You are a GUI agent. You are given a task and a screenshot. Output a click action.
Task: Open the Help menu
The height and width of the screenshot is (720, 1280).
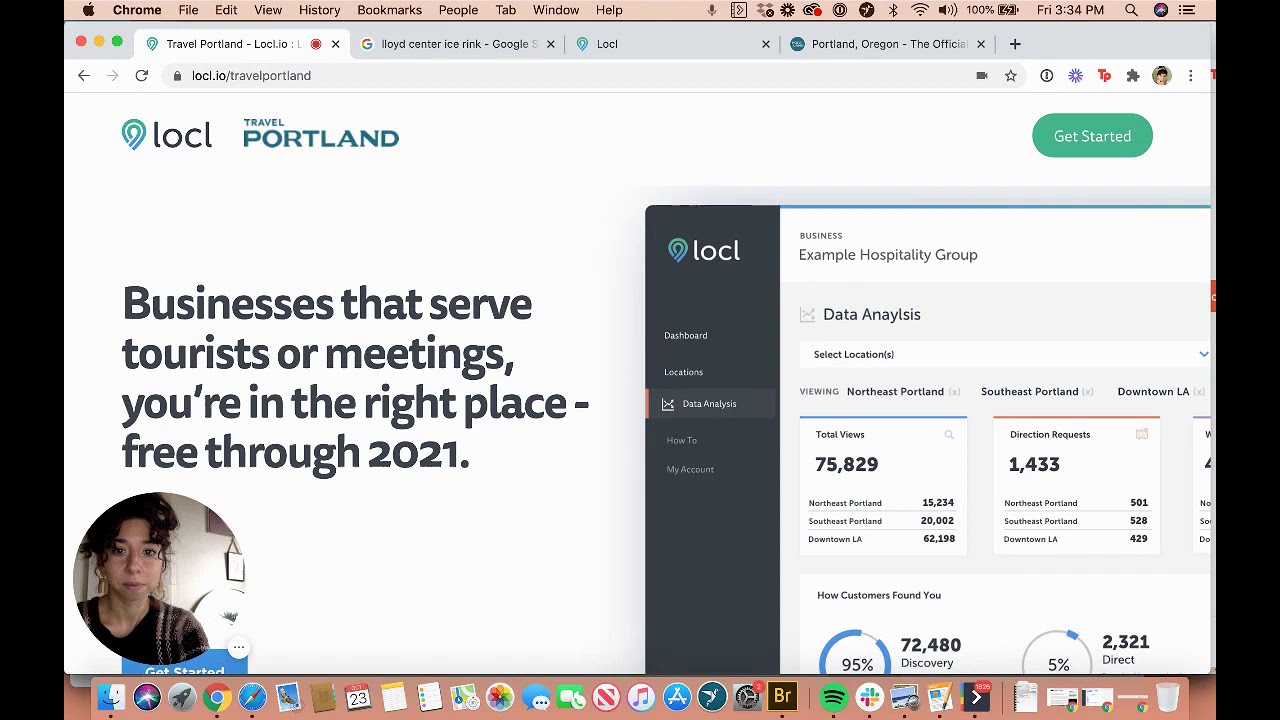[609, 10]
